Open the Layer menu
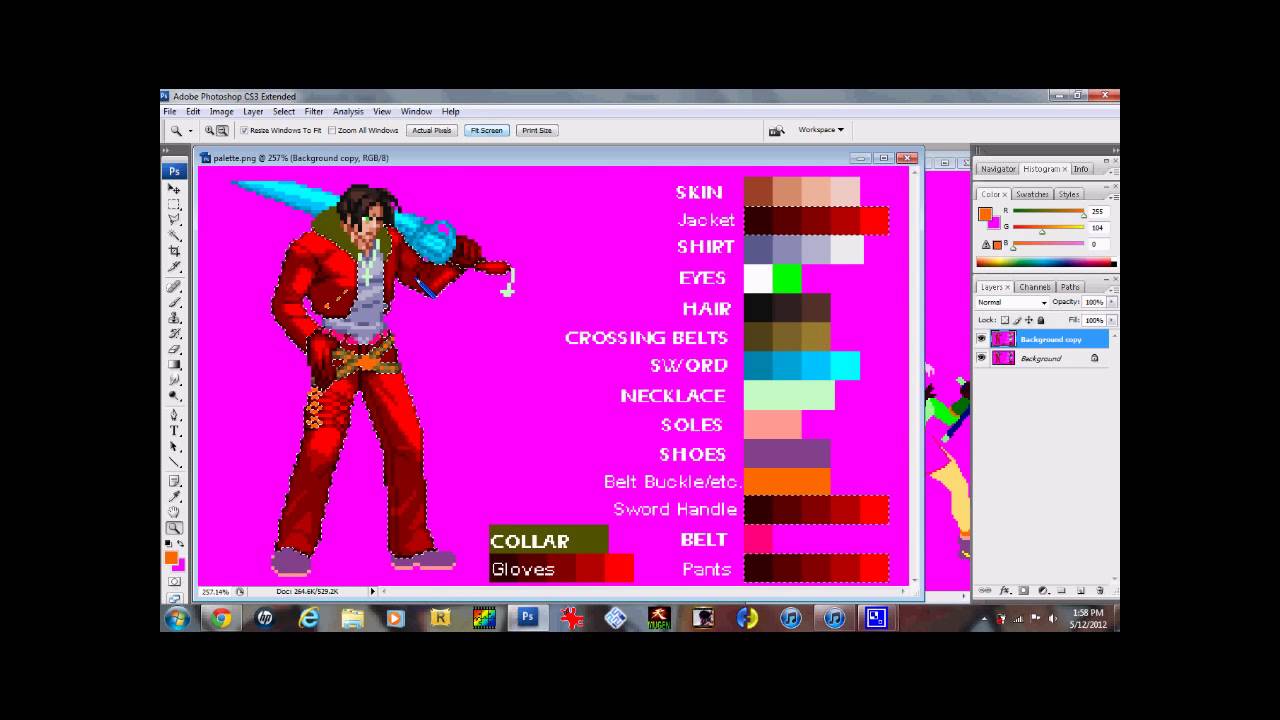This screenshot has width=1280, height=720. [253, 112]
